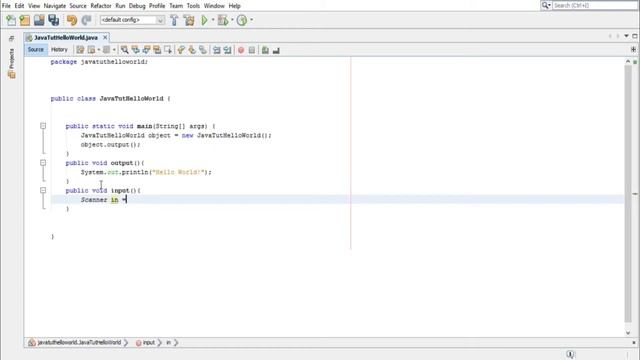Open the Team menu
The image size is (640, 360).
point(176,6)
